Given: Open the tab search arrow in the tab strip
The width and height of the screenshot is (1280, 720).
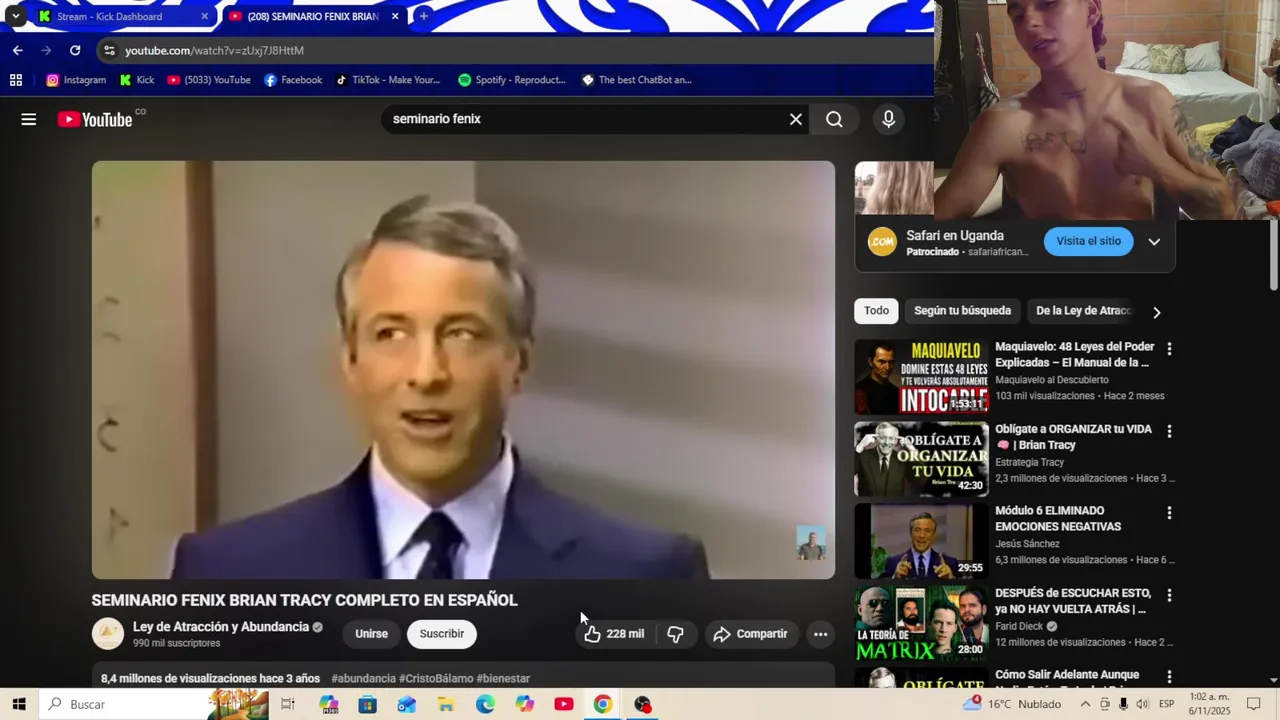Looking at the screenshot, I should [x=15, y=16].
